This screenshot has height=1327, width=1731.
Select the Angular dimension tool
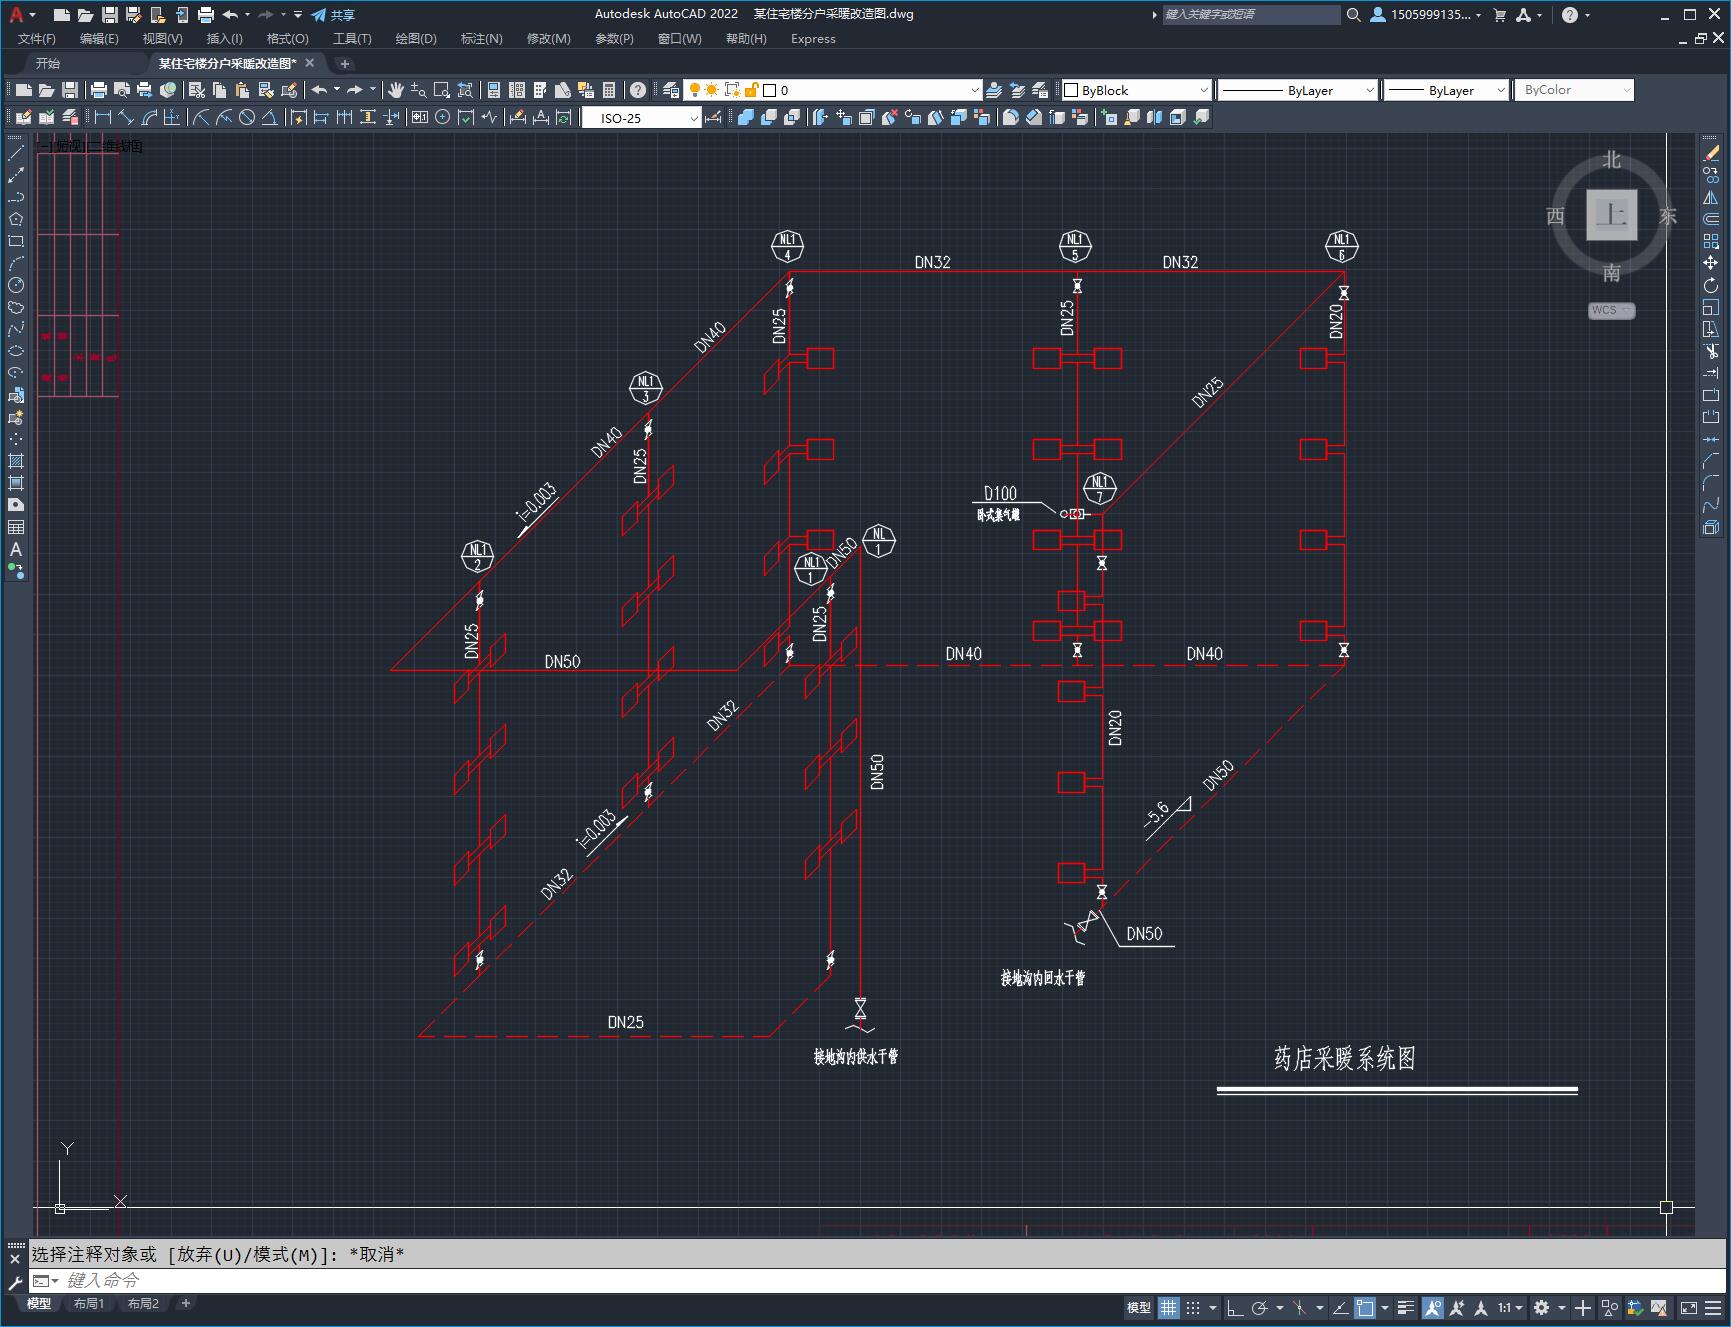[x=269, y=118]
